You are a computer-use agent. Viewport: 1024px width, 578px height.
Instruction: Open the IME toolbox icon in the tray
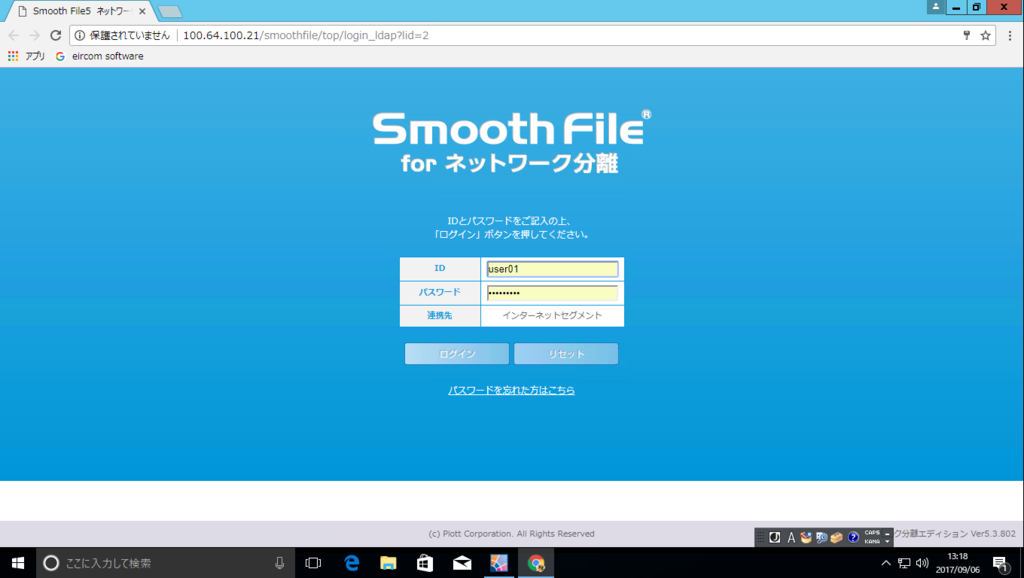[x=836, y=536]
